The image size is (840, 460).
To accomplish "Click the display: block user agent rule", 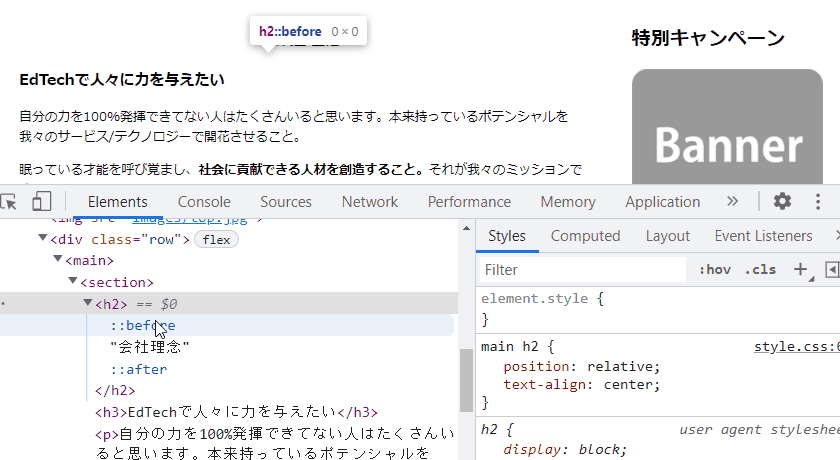I will click(565, 449).
